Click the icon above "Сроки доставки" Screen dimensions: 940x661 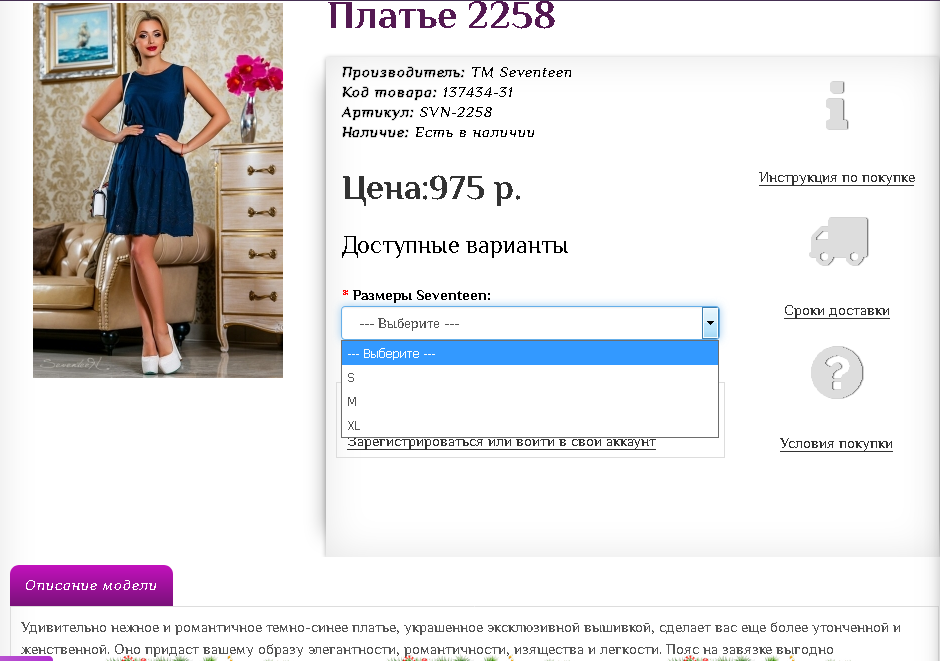pyautogui.click(x=840, y=240)
